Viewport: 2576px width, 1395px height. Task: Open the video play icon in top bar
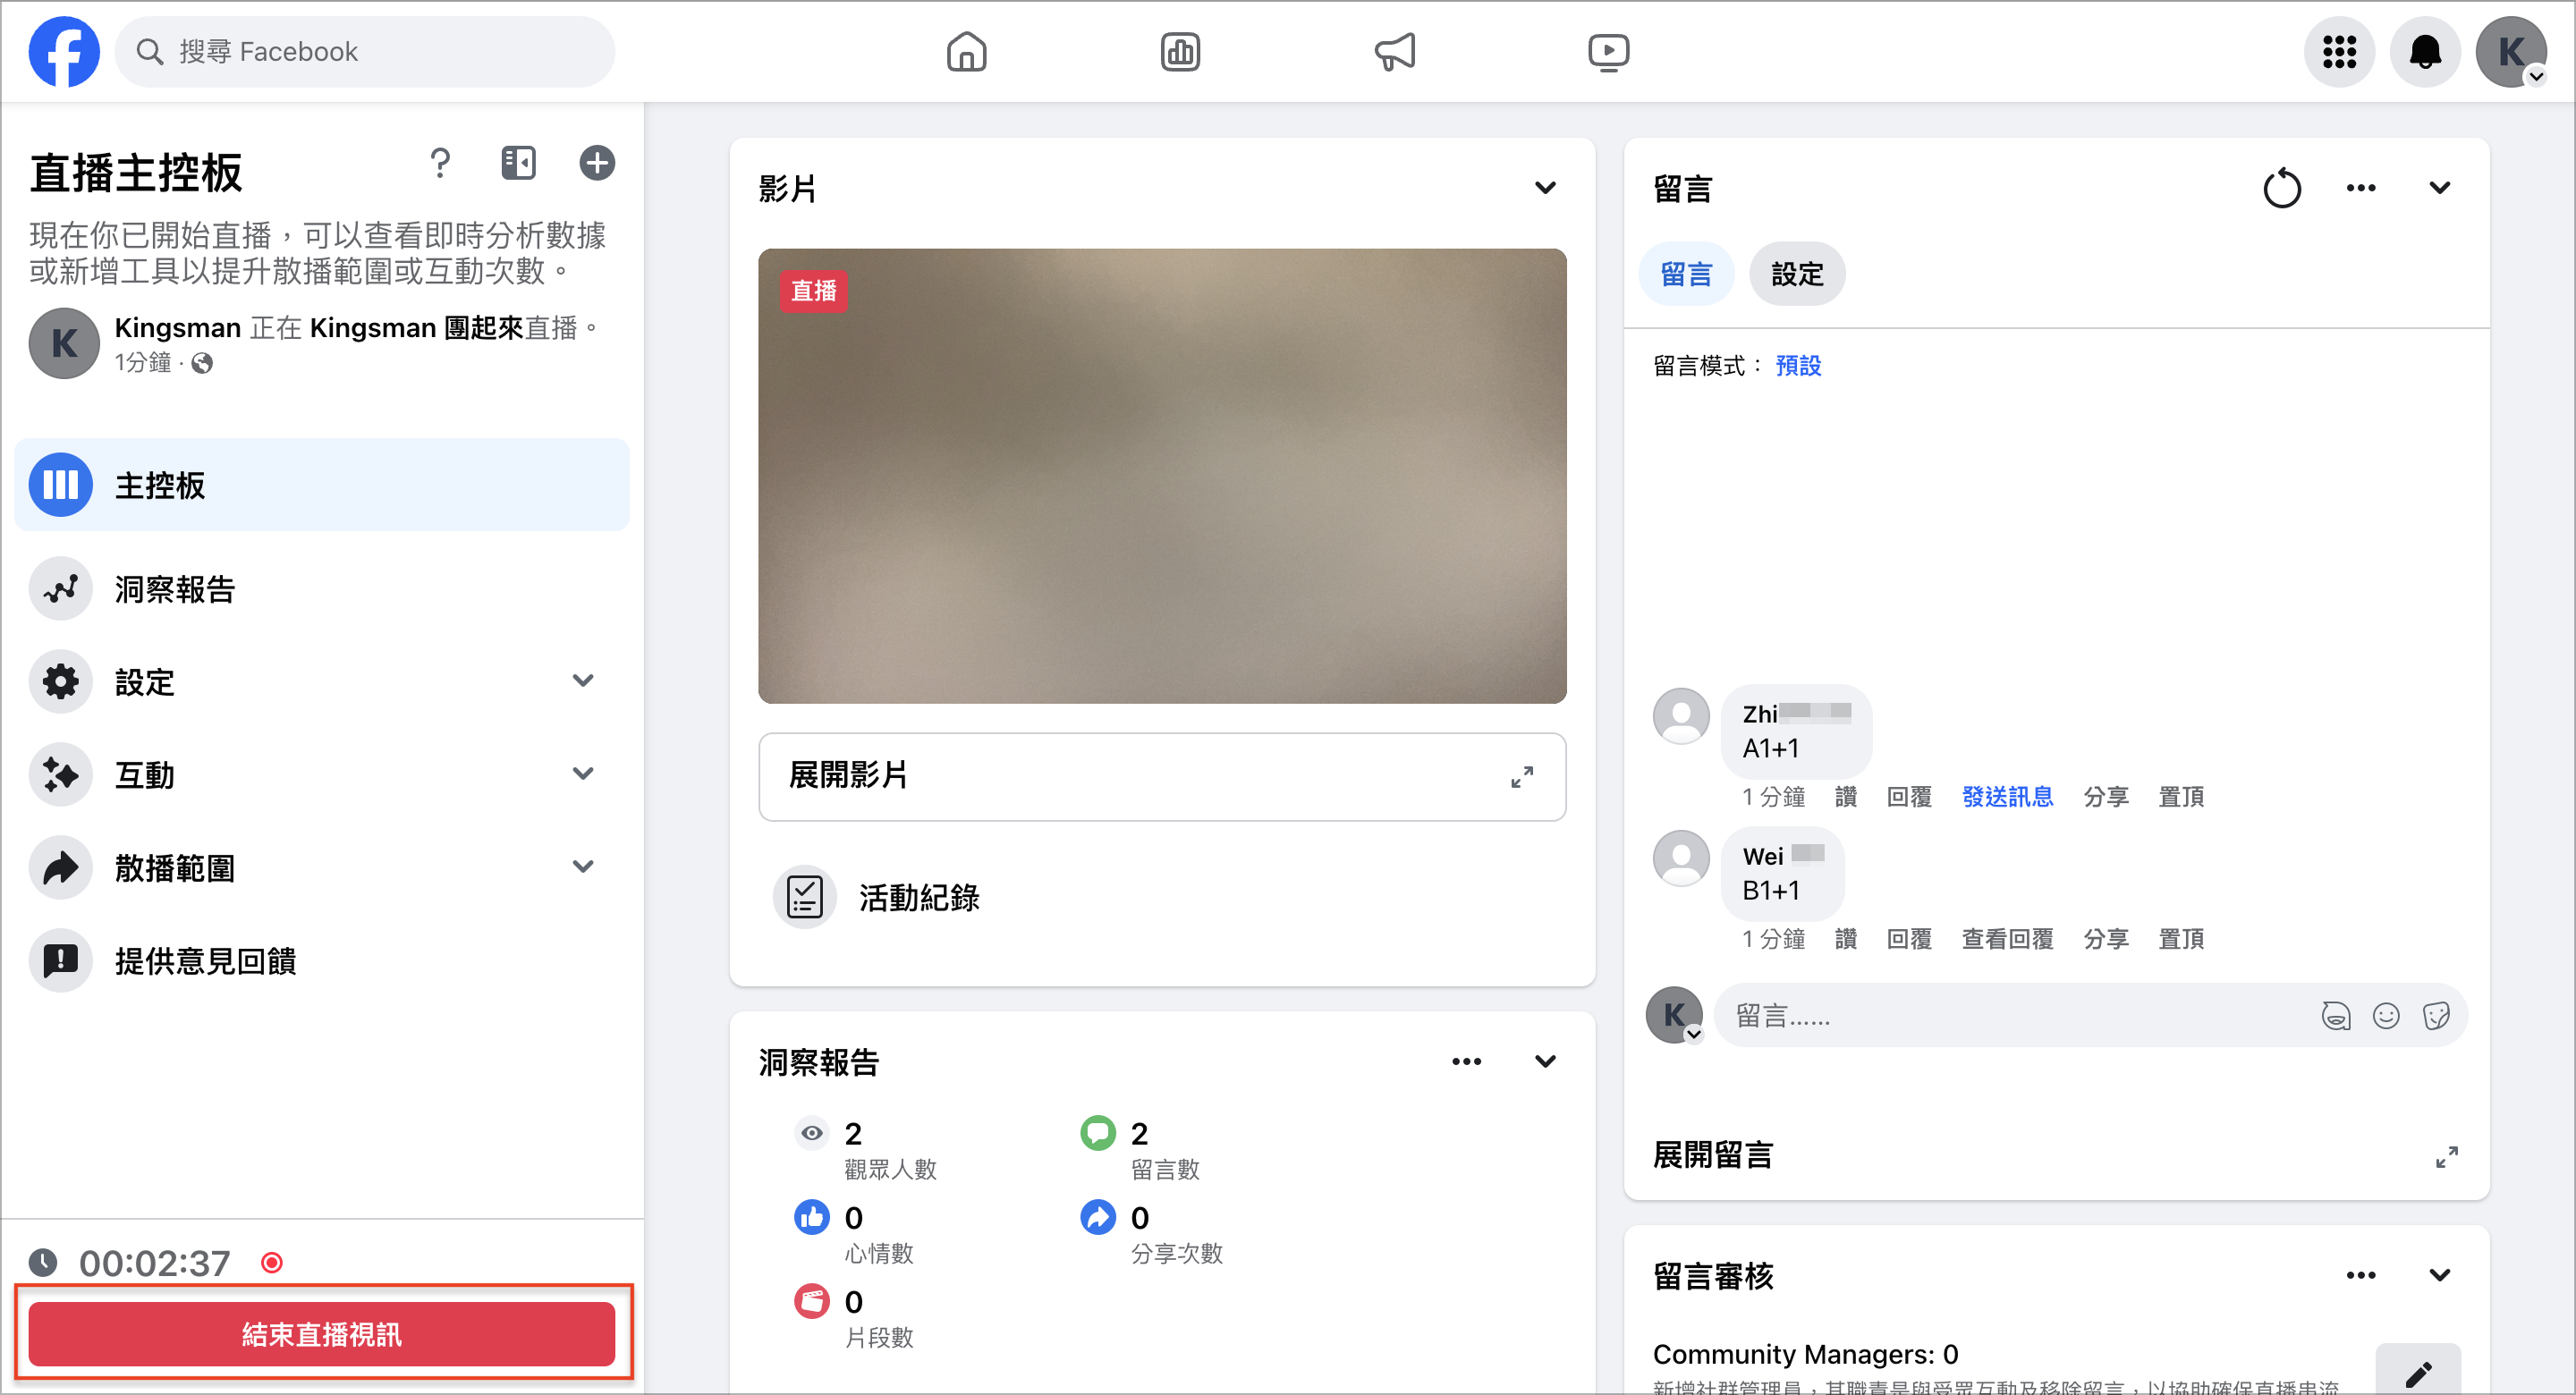click(x=1608, y=51)
